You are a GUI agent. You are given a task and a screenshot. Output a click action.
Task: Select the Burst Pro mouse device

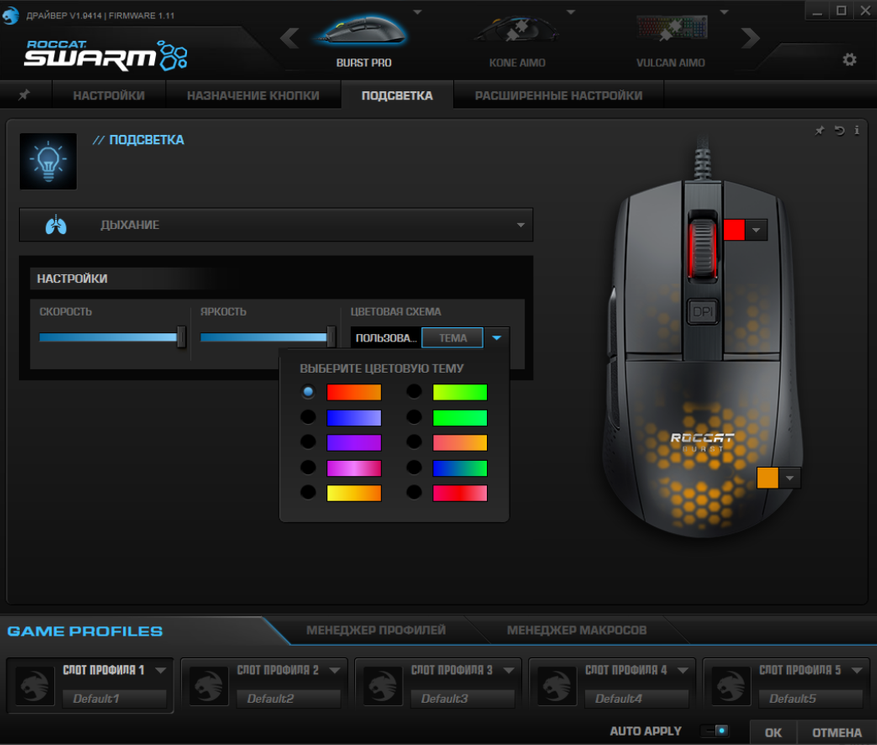(364, 42)
